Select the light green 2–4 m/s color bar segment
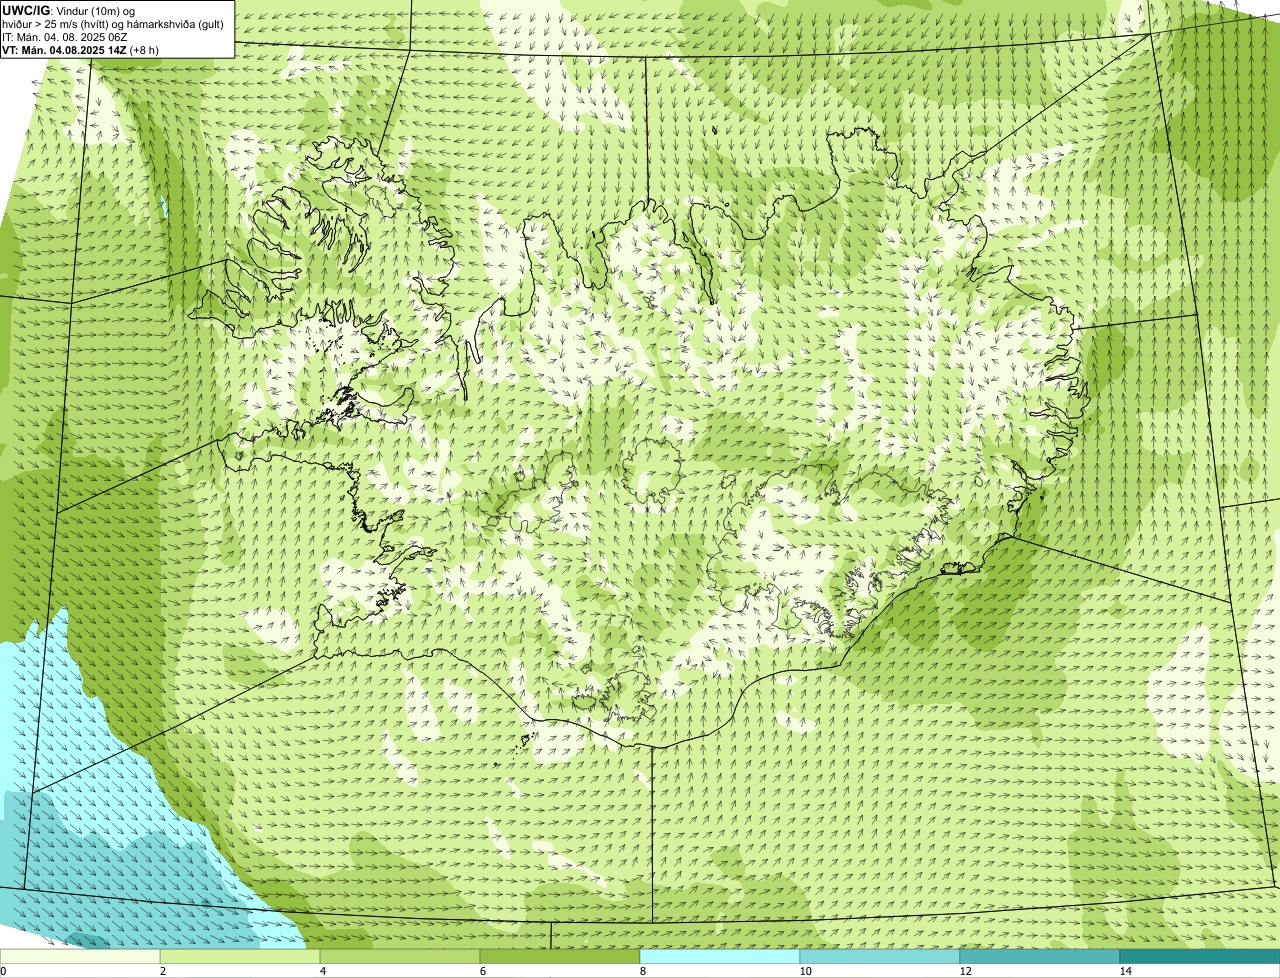This screenshot has height=978, width=1280. pyautogui.click(x=240, y=956)
